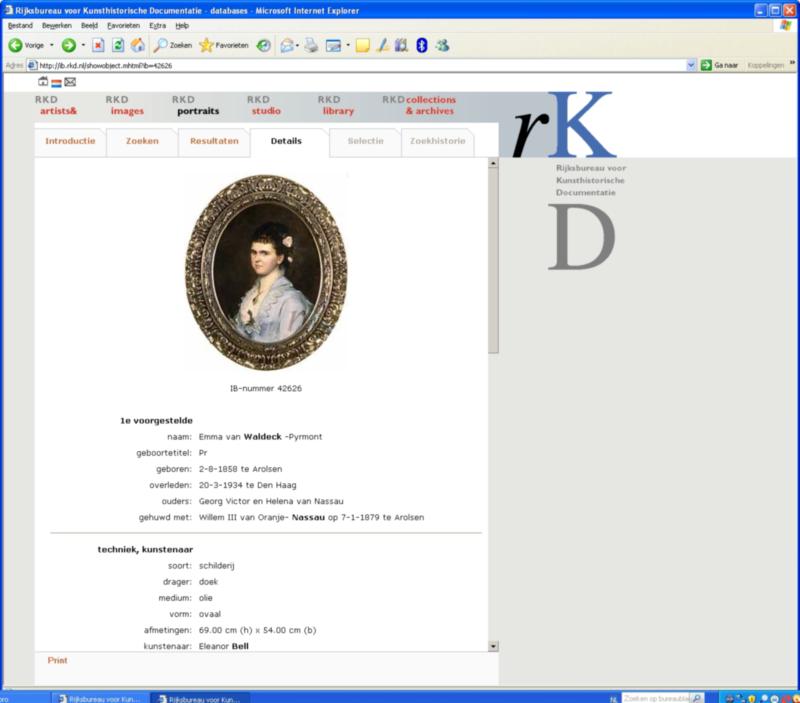Image resolution: width=800 pixels, height=703 pixels.
Task: Click the Bluetooth toolbar icon
Action: (422, 45)
